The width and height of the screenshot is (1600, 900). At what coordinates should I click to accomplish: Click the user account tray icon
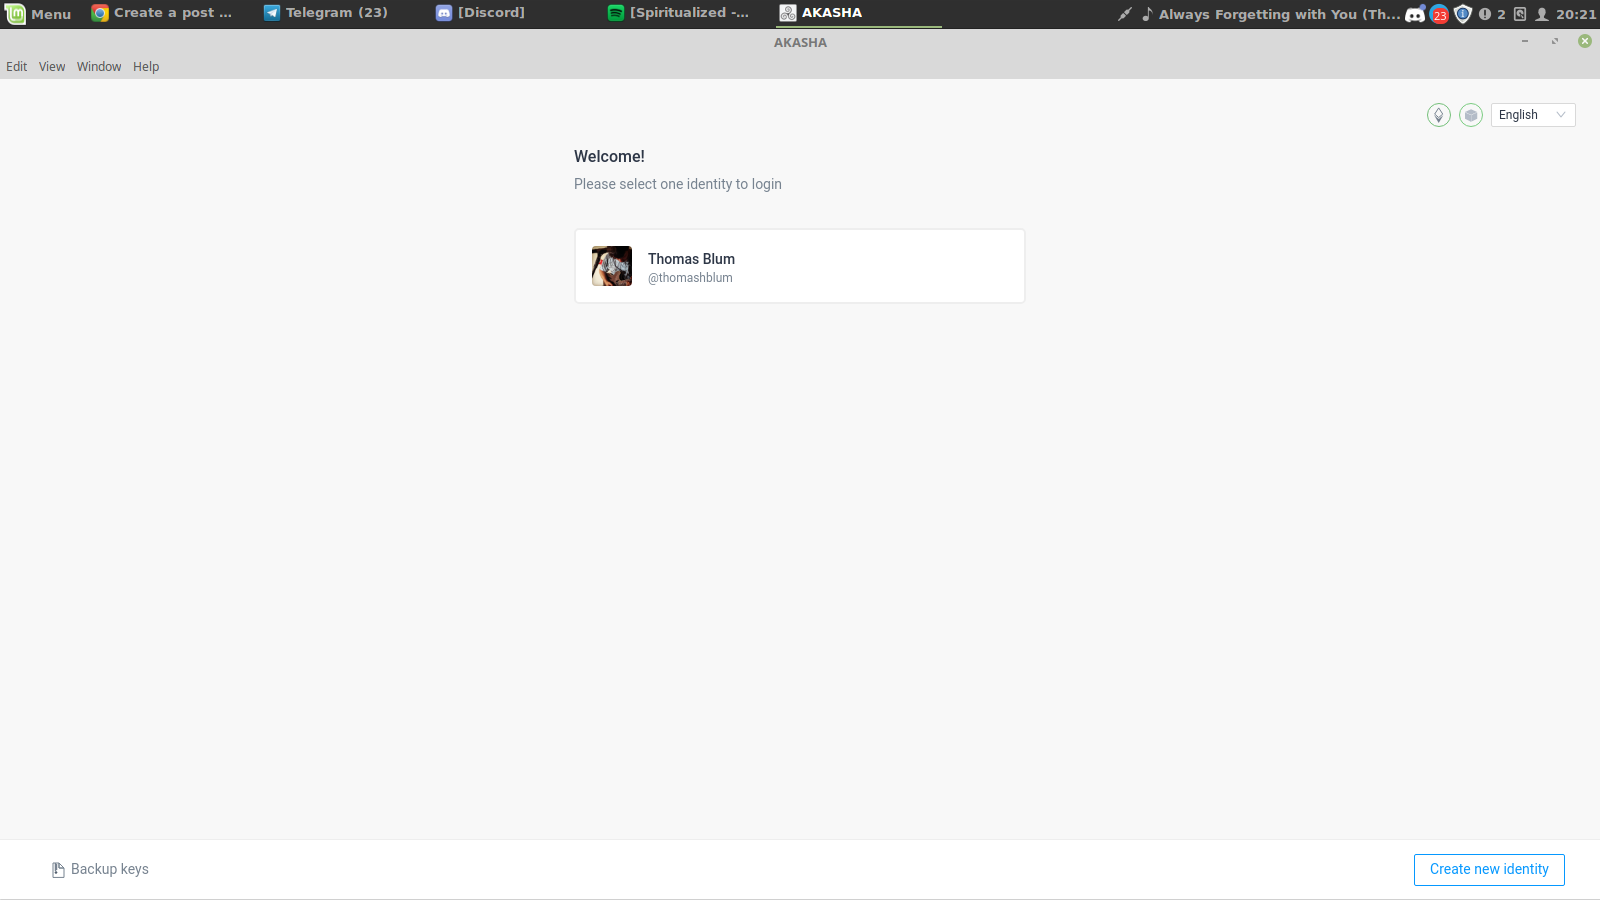click(x=1542, y=14)
